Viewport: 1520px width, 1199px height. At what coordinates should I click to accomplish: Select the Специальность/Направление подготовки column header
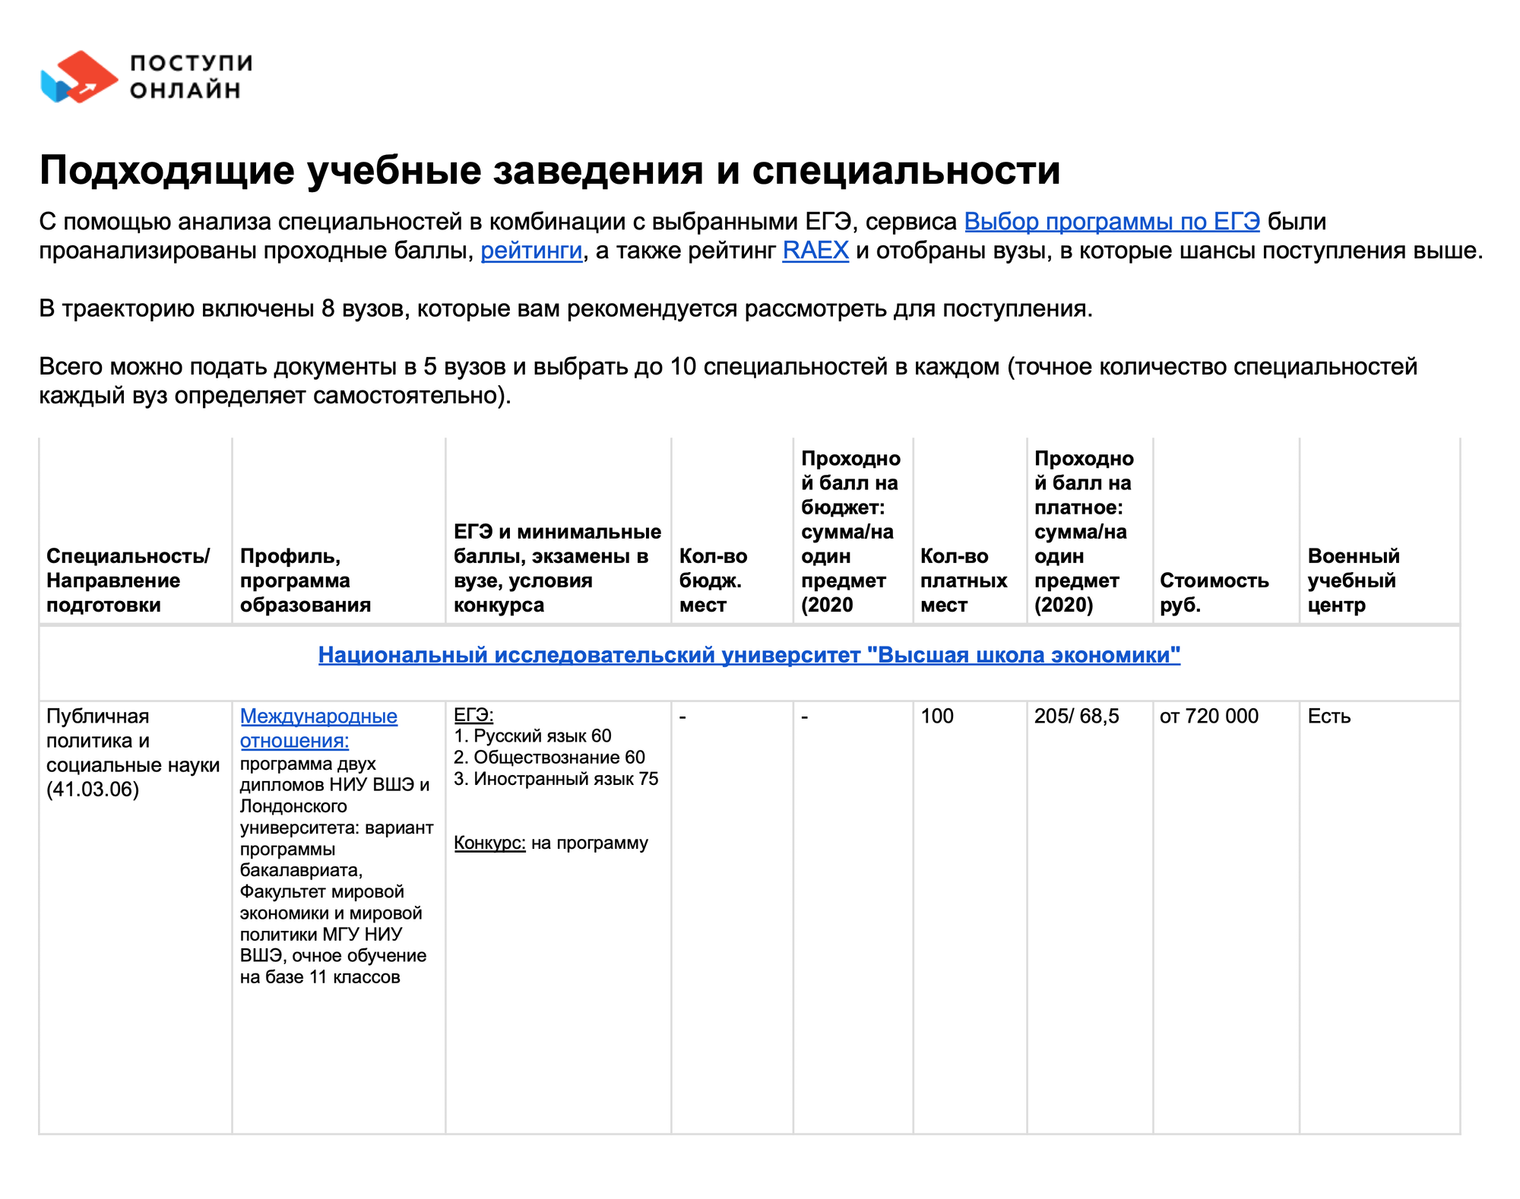(128, 580)
